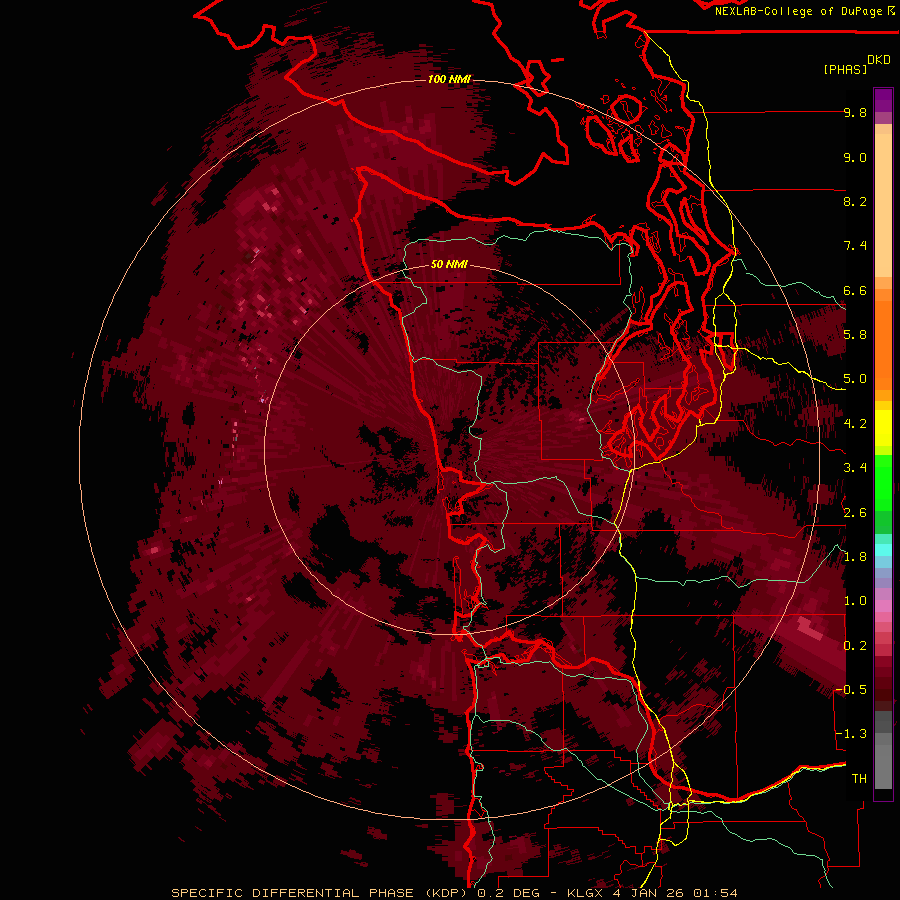Click the 3.4 value on color scale
Viewport: 900px width, 900px height.
[x=855, y=468]
